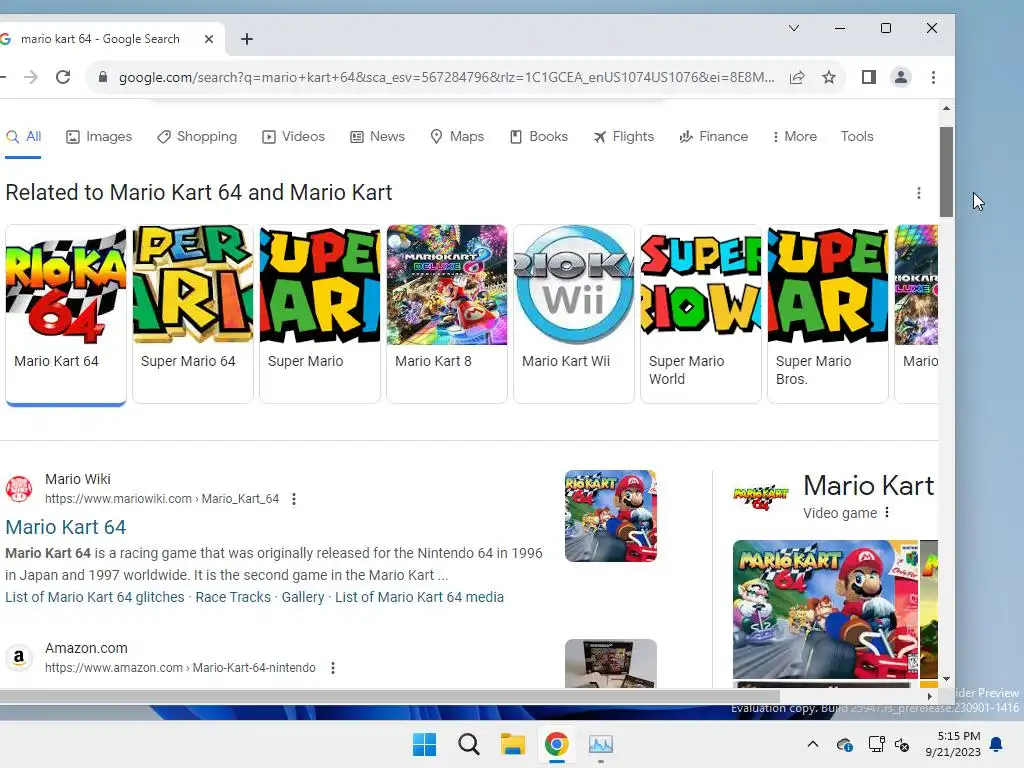1024x768 pixels.
Task: Open the Race Tracks sitelink
Action: click(233, 597)
